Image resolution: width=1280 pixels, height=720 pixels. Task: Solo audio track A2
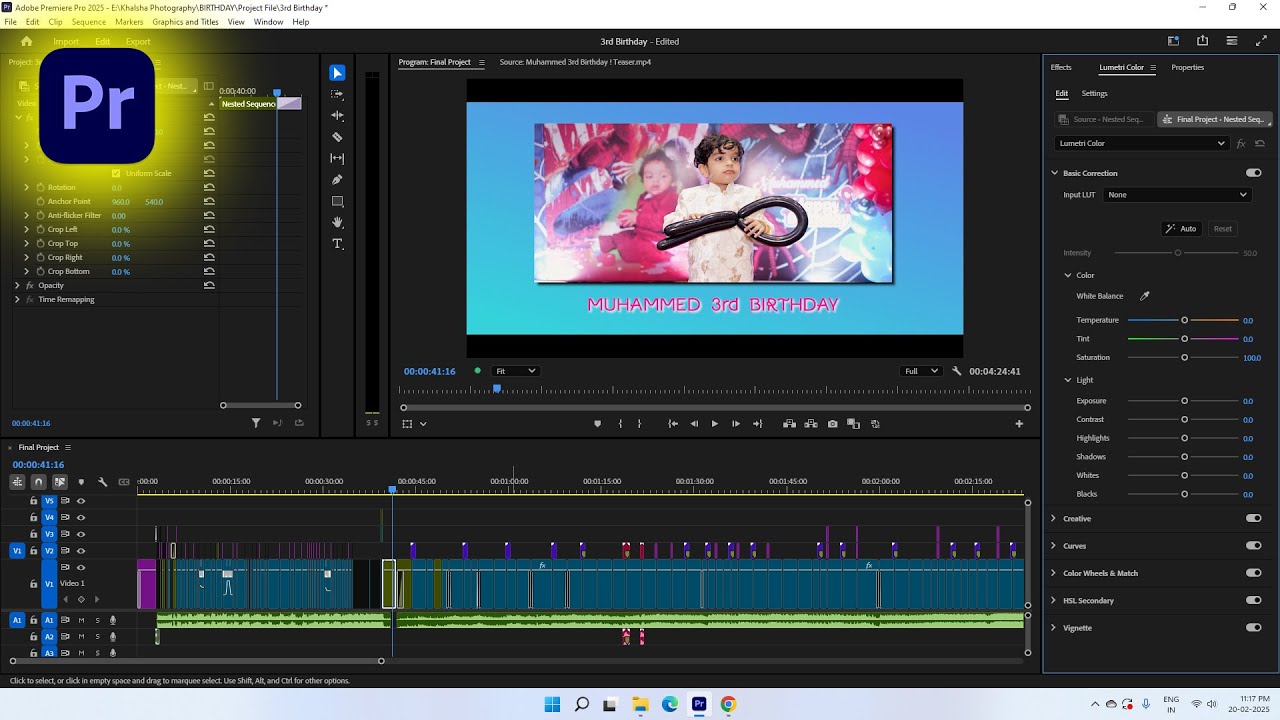[97, 637]
